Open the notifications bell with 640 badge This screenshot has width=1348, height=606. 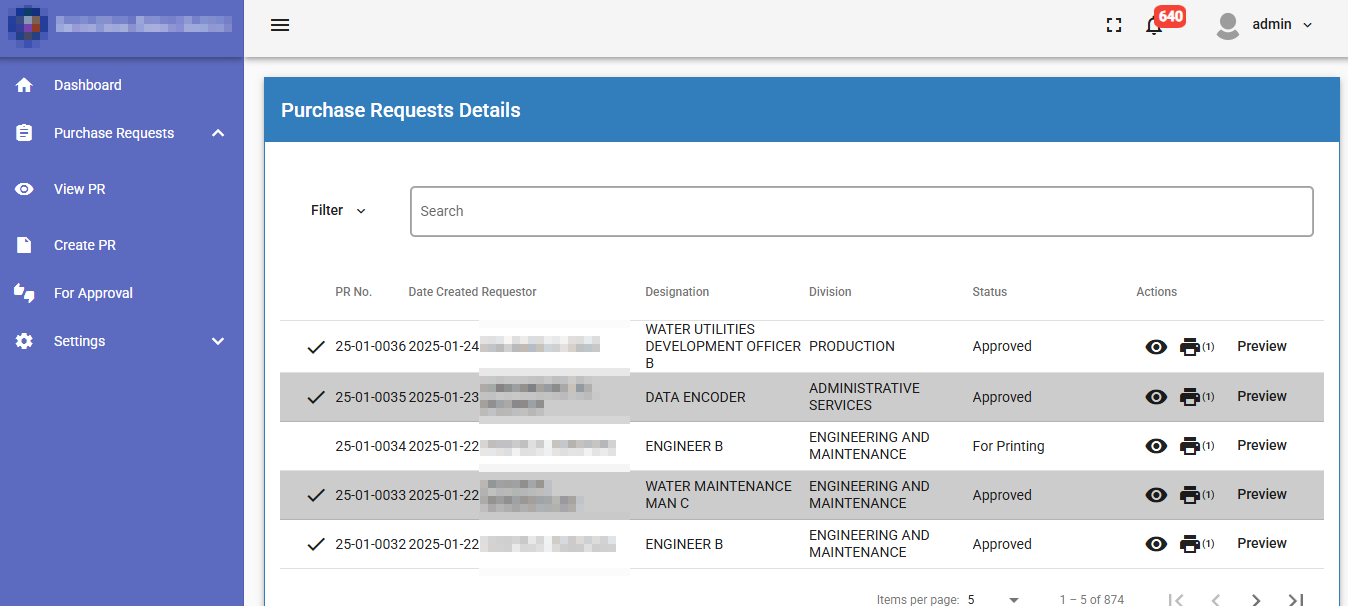(x=1154, y=26)
